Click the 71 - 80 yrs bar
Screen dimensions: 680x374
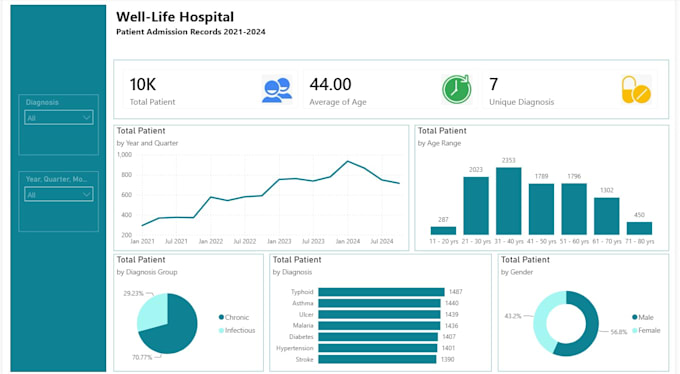tap(639, 228)
